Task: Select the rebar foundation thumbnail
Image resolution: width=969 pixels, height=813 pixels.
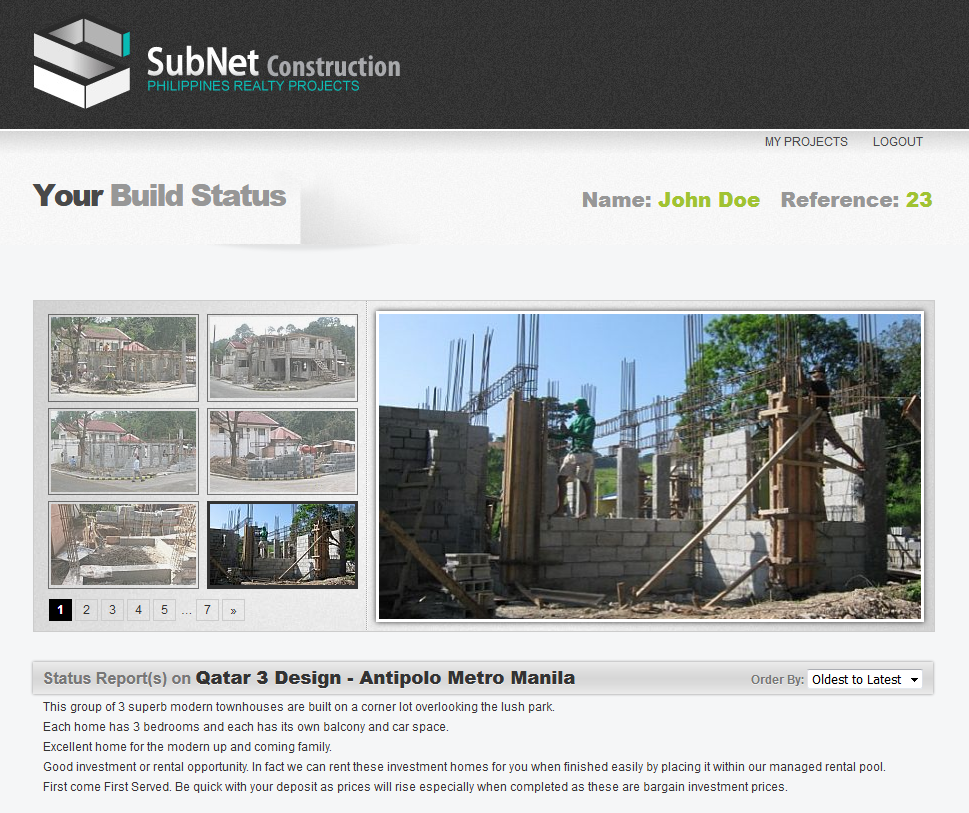Action: [122, 545]
